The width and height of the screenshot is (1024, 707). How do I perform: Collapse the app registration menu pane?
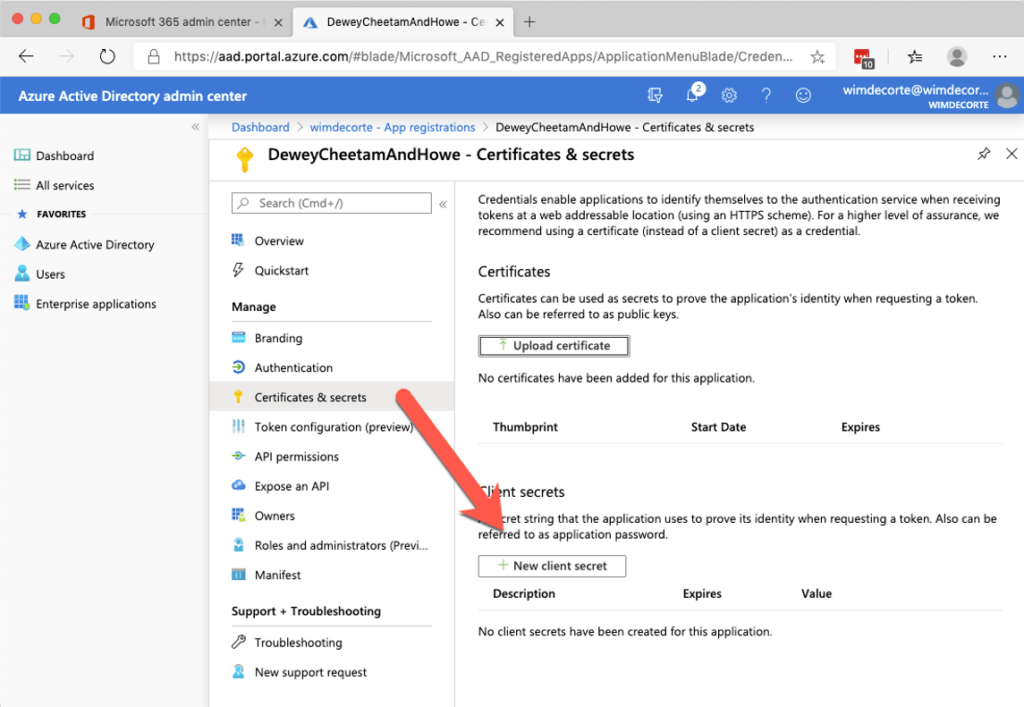coord(442,203)
